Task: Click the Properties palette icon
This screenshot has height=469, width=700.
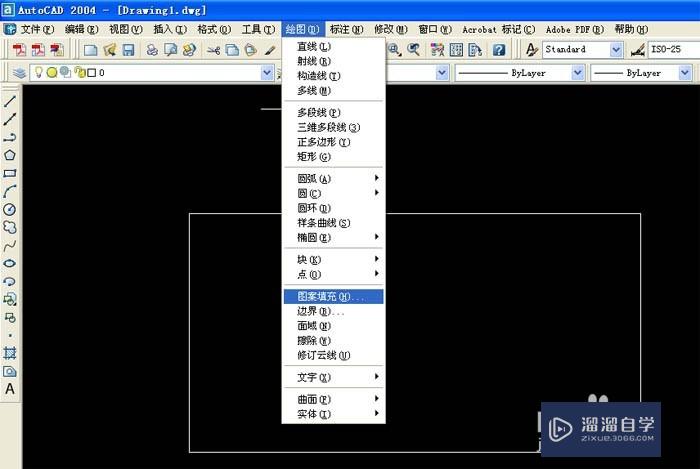Action: click(437, 50)
